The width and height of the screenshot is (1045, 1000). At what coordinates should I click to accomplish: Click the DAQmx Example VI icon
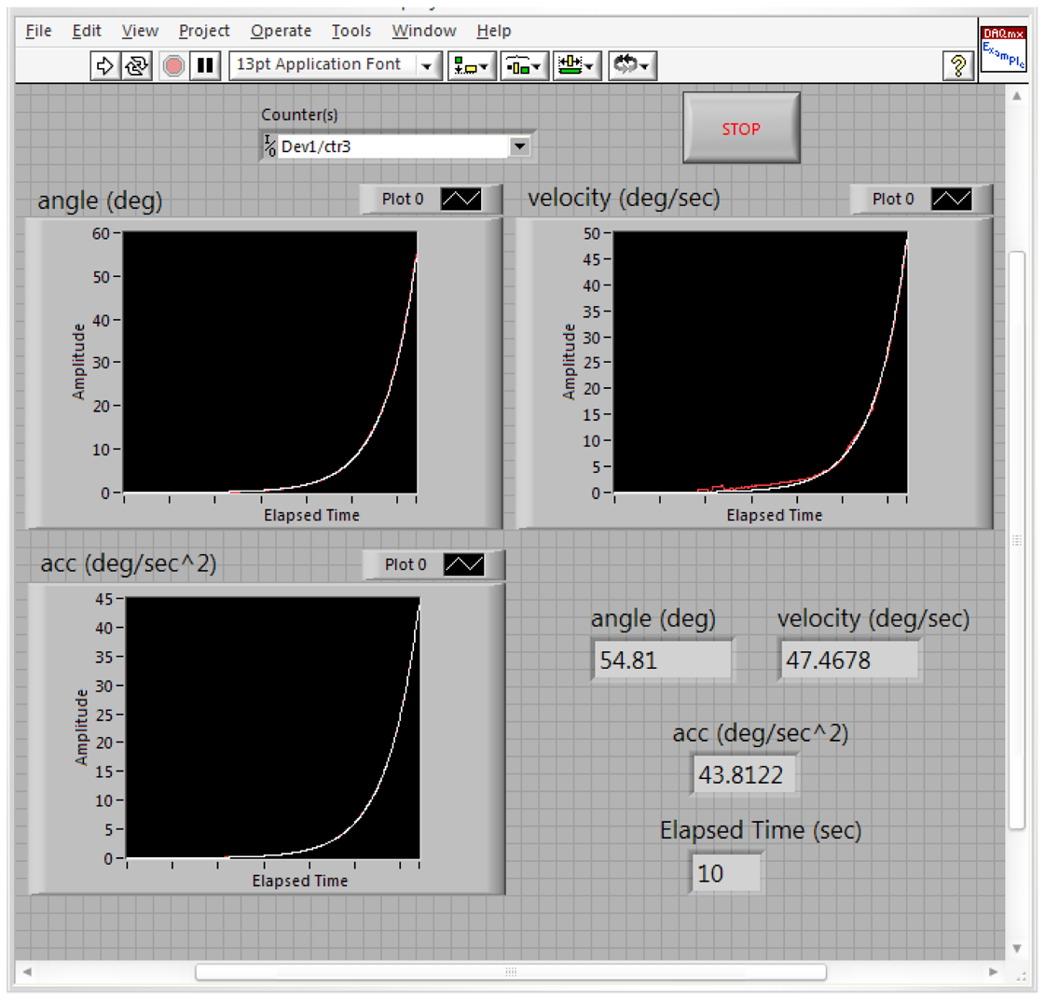(1002, 48)
